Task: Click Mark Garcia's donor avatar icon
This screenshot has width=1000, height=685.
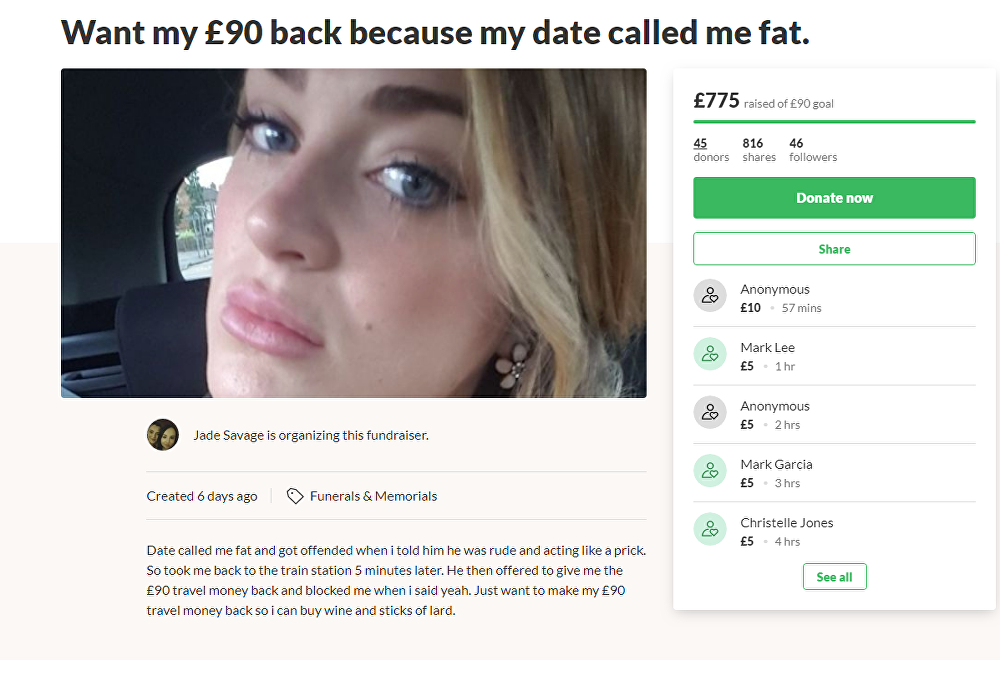Action: [710, 471]
